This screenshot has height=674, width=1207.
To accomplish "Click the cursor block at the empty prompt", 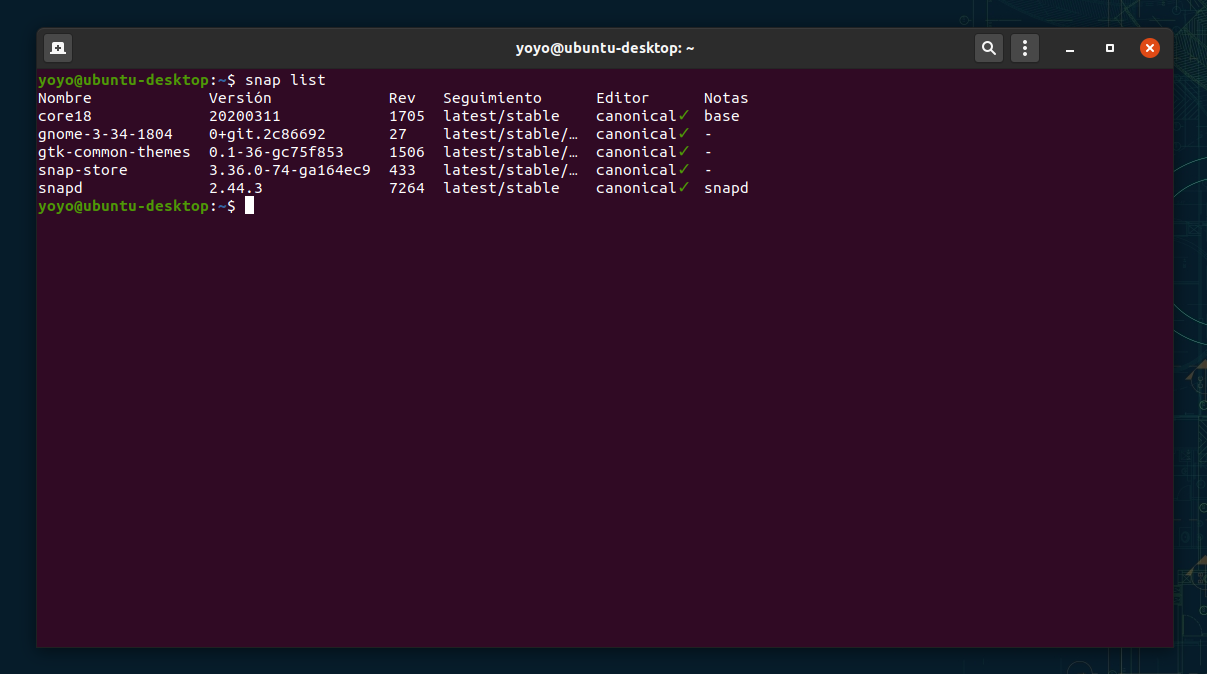I will click(x=249, y=206).
